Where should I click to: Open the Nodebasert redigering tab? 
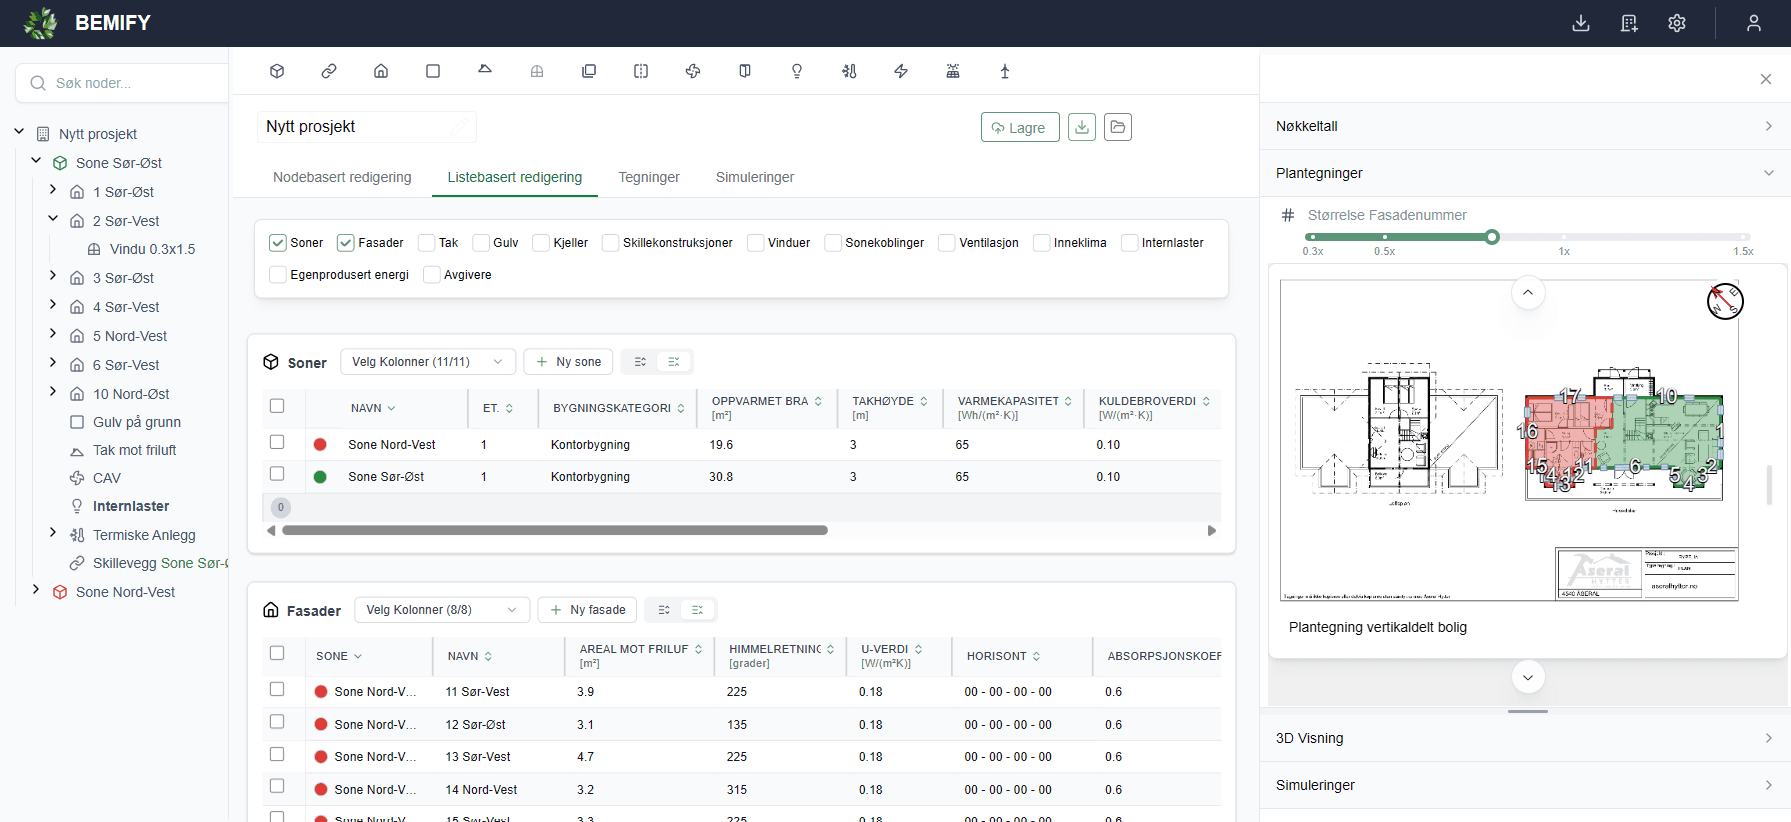342,177
